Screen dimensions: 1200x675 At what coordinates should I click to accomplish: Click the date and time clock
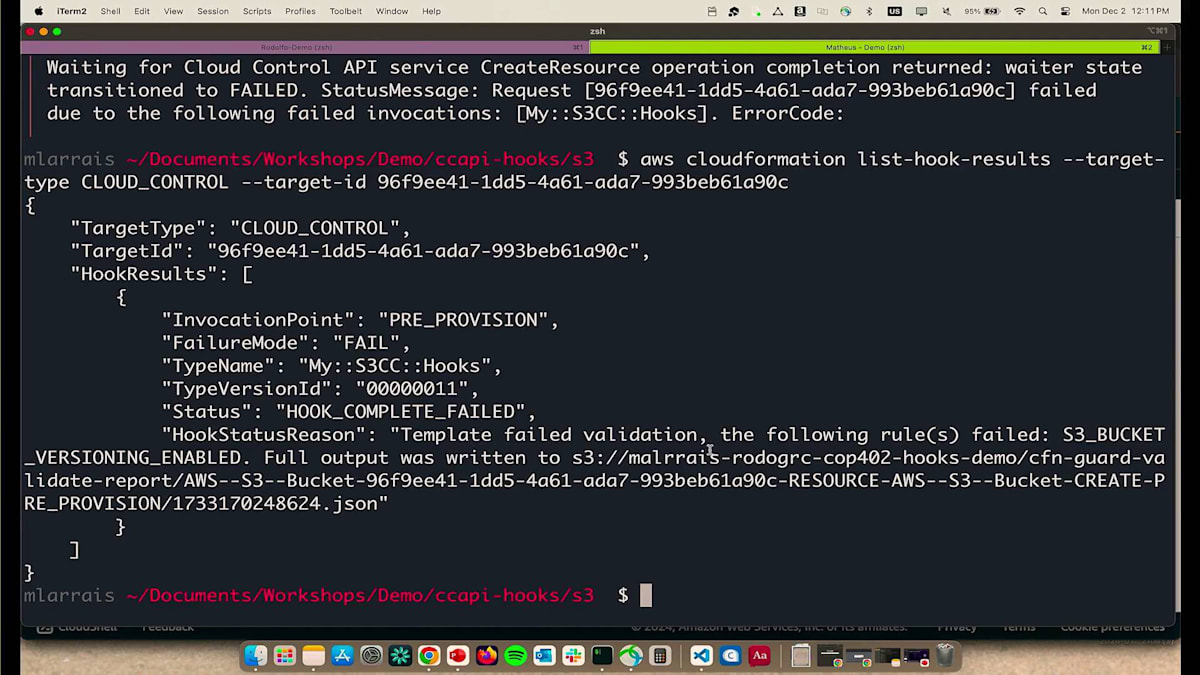(x=1125, y=11)
